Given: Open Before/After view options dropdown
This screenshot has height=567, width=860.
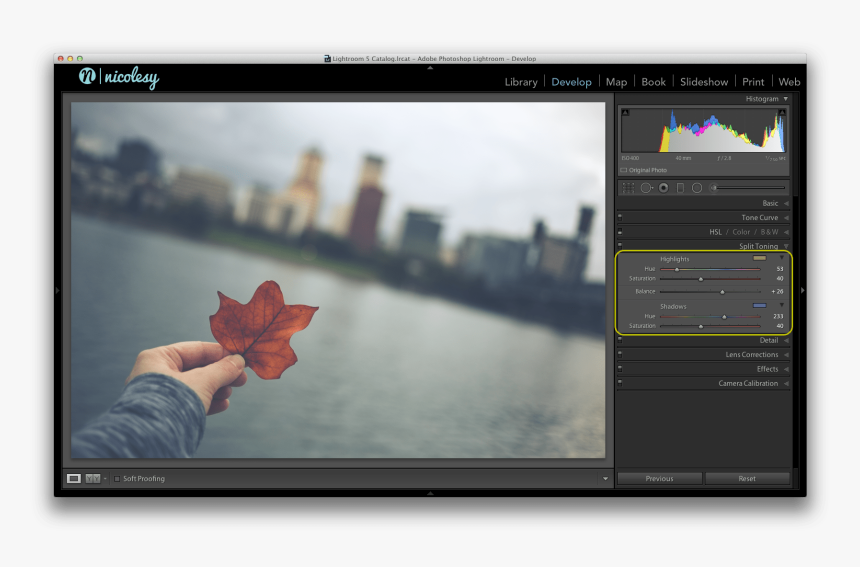Looking at the screenshot, I should pyautogui.click(x=105, y=479).
